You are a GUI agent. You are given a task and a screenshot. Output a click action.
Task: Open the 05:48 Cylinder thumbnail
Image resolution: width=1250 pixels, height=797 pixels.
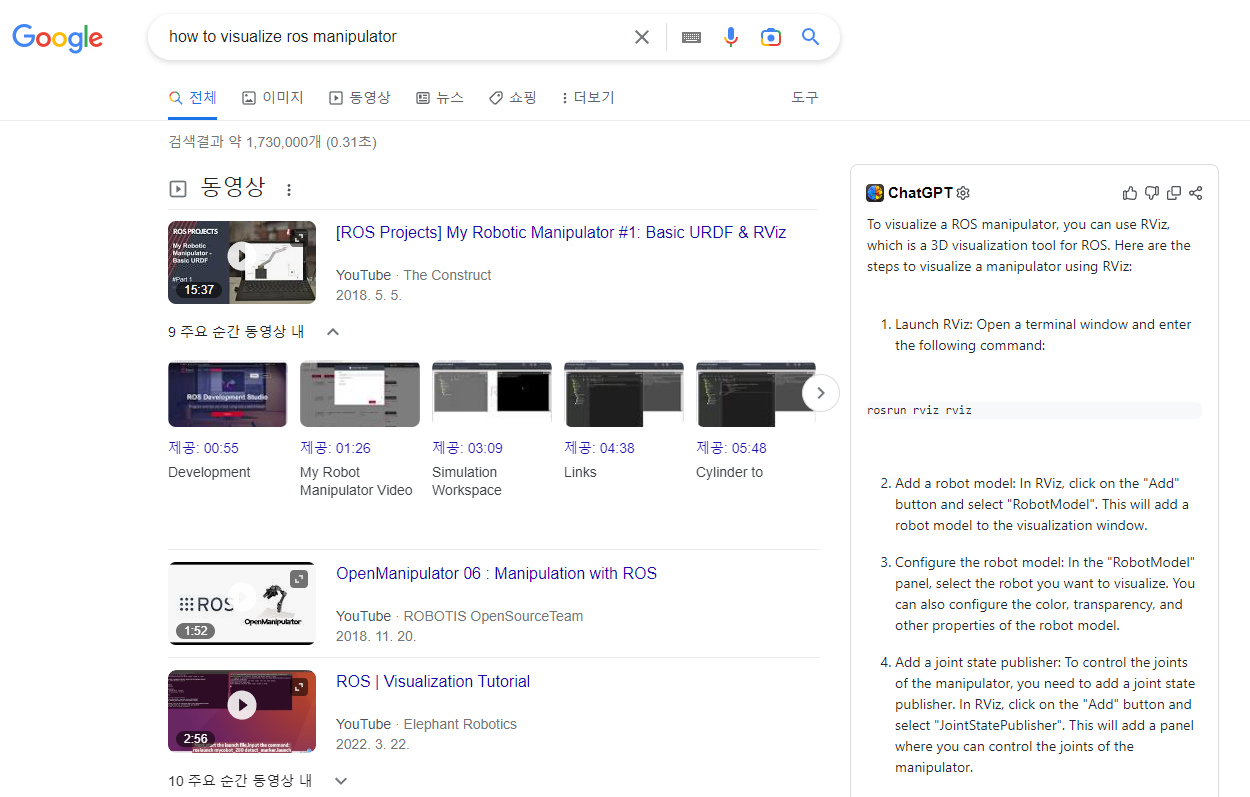[x=756, y=395]
